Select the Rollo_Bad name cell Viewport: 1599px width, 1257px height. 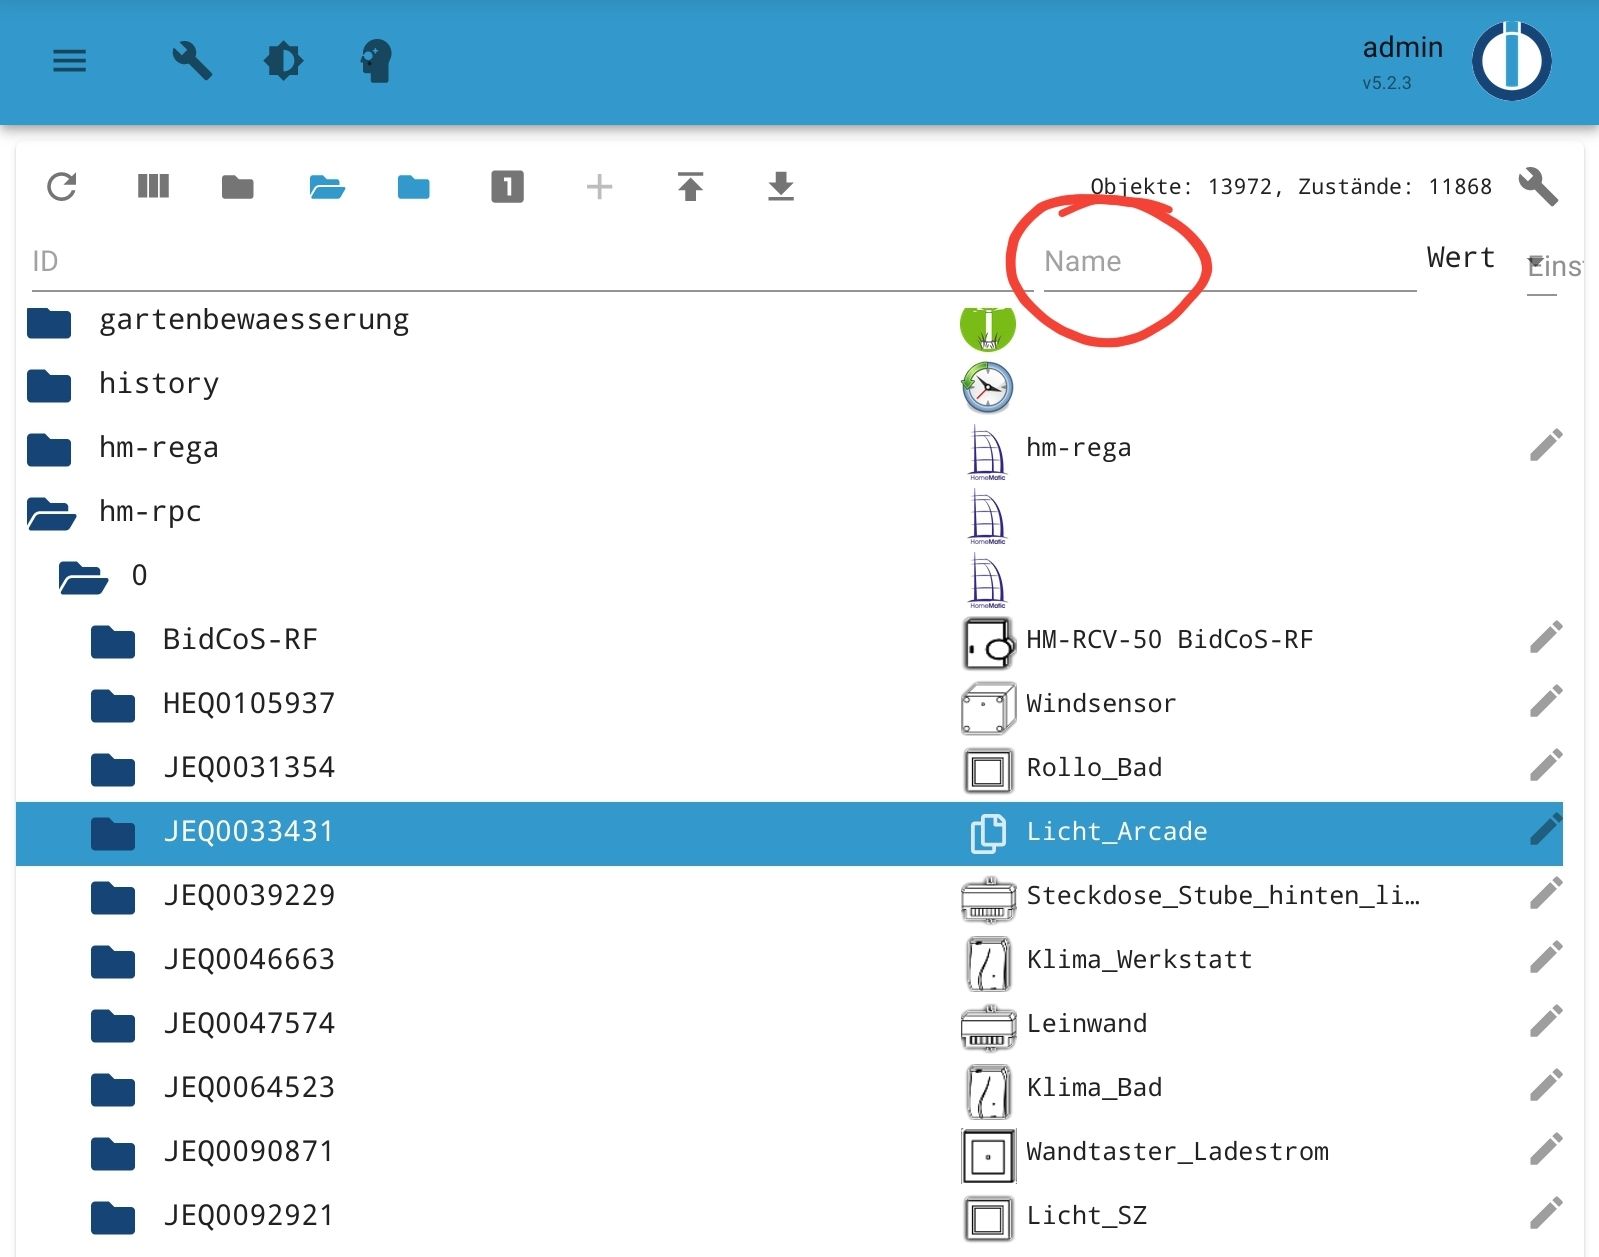1094,767
